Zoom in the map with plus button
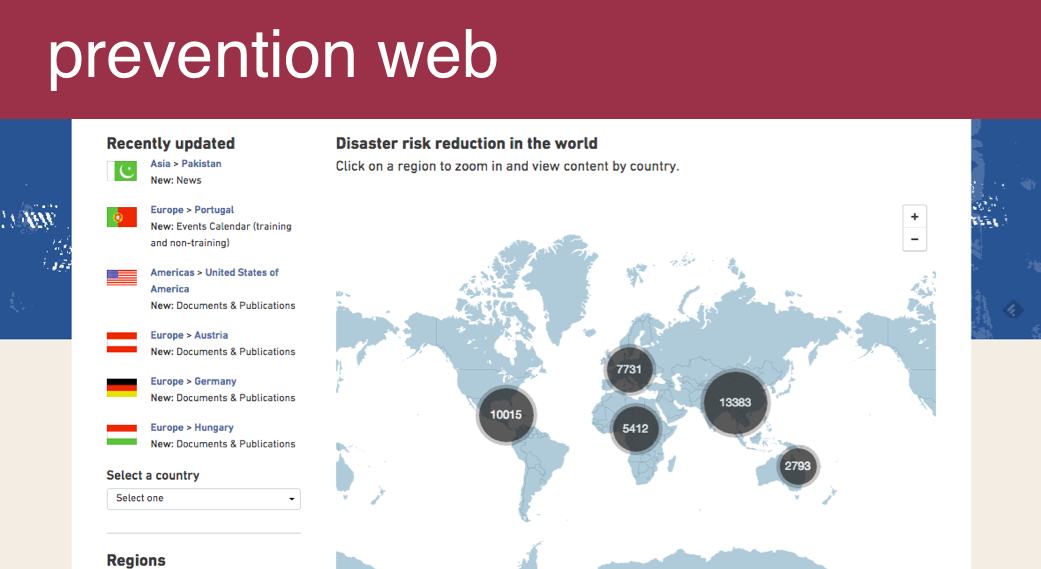Image resolution: width=1041 pixels, height=569 pixels. click(x=915, y=216)
